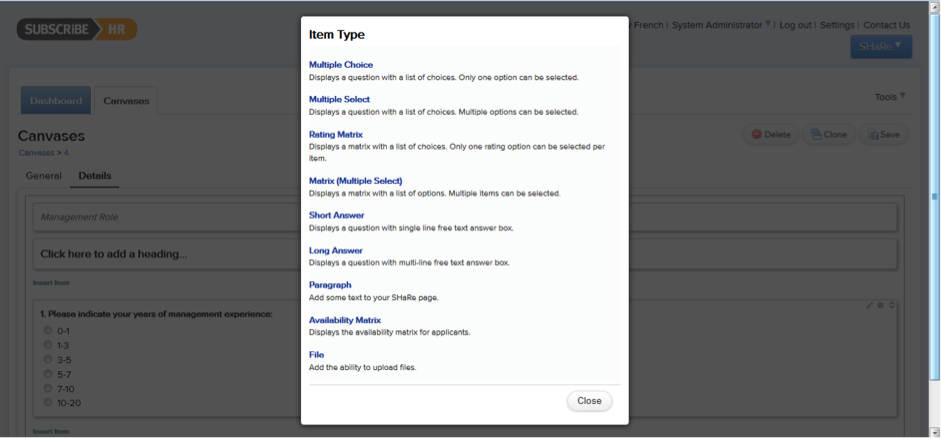Click the Subscribe-HR logo
The height and width of the screenshot is (438, 941).
77,29
